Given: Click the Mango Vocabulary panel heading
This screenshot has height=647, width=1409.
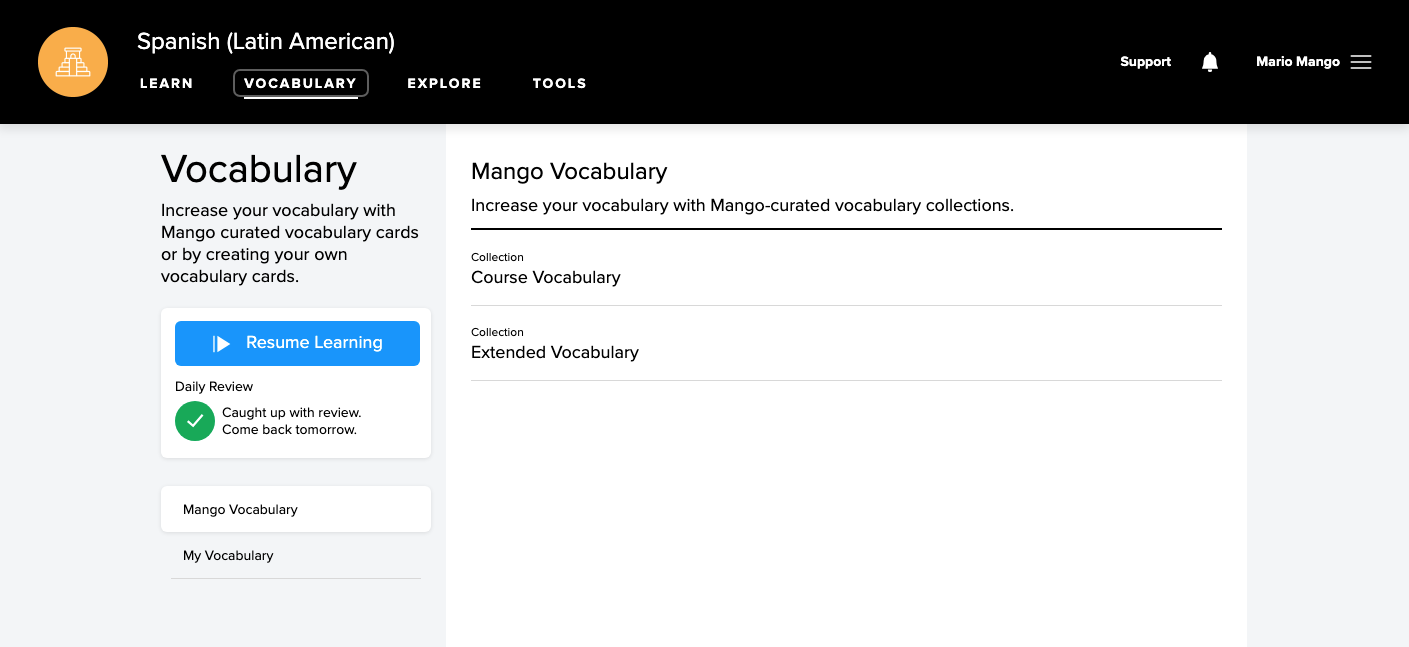Looking at the screenshot, I should (569, 172).
